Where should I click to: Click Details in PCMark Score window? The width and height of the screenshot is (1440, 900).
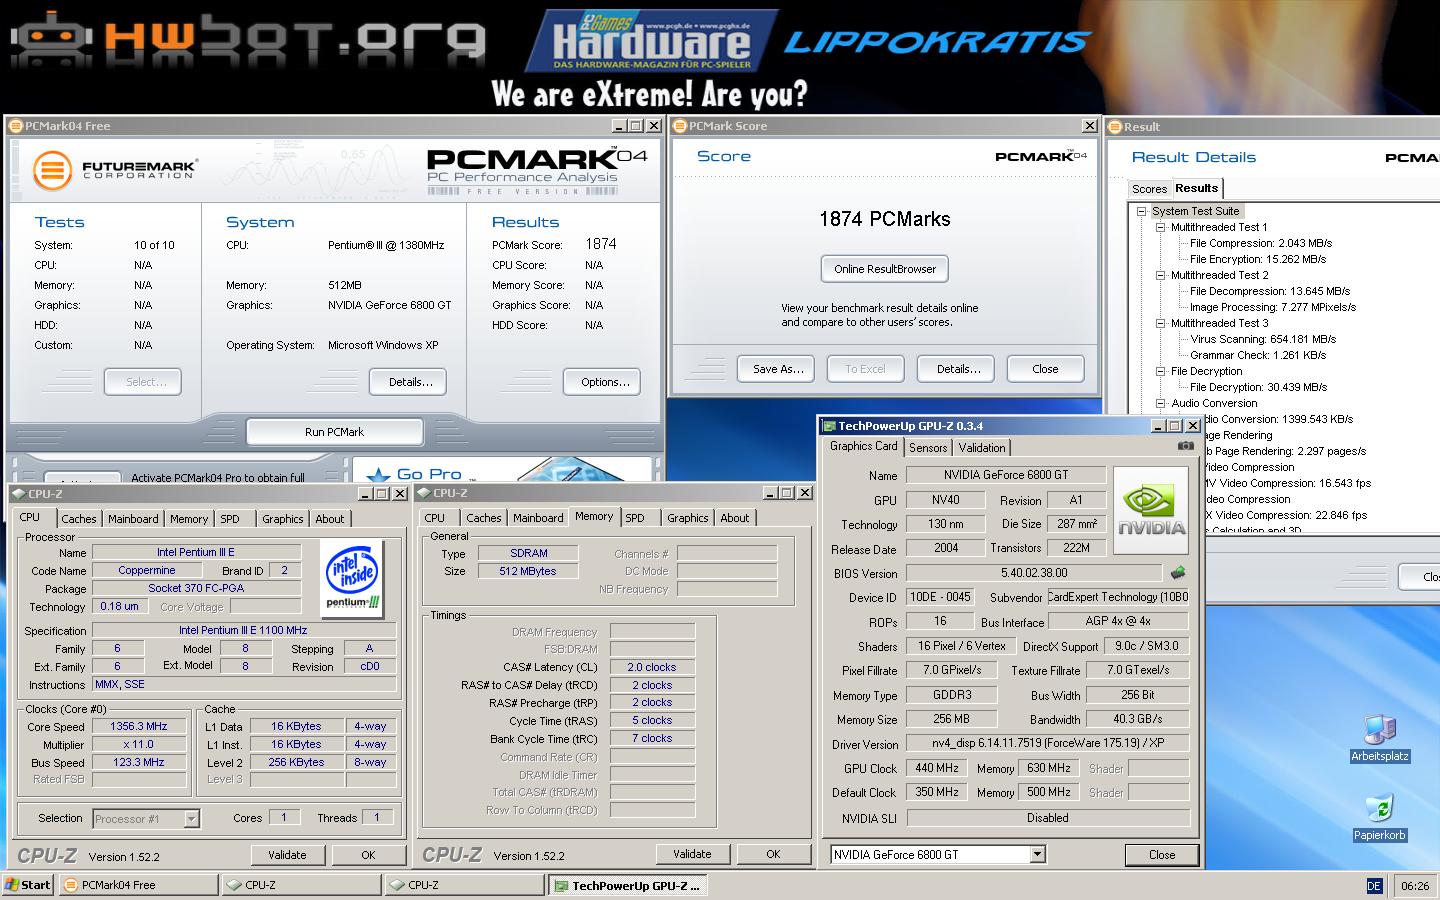click(956, 369)
